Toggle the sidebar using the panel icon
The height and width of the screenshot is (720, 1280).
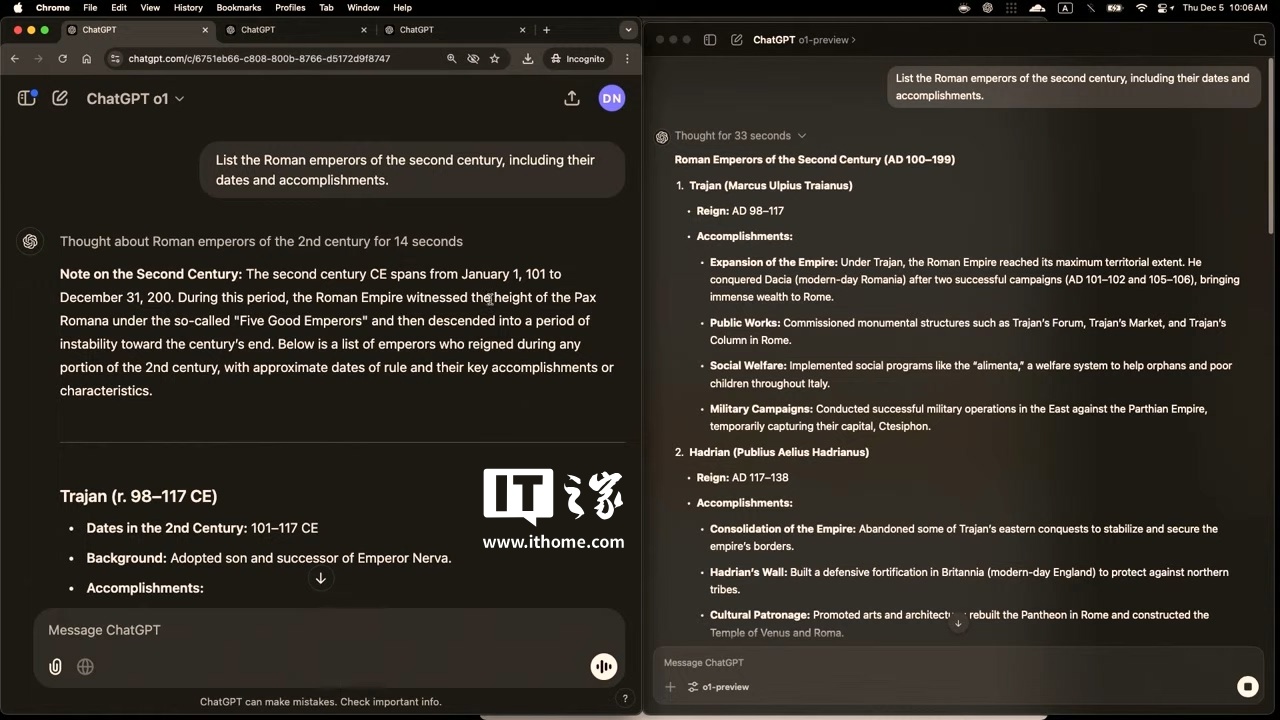tap(26, 98)
